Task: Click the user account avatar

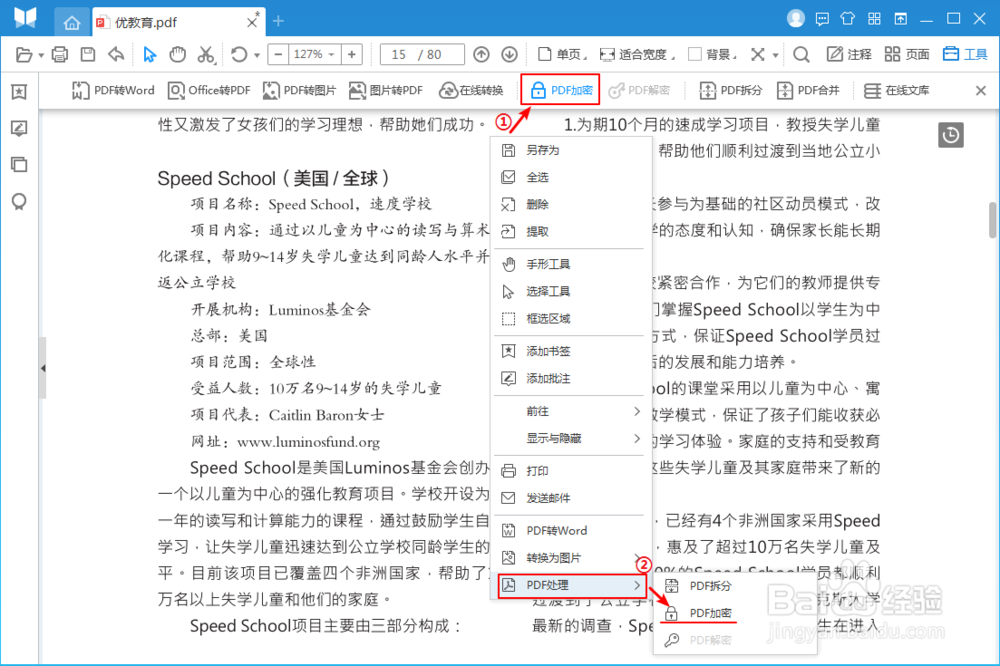Action: pos(795,18)
